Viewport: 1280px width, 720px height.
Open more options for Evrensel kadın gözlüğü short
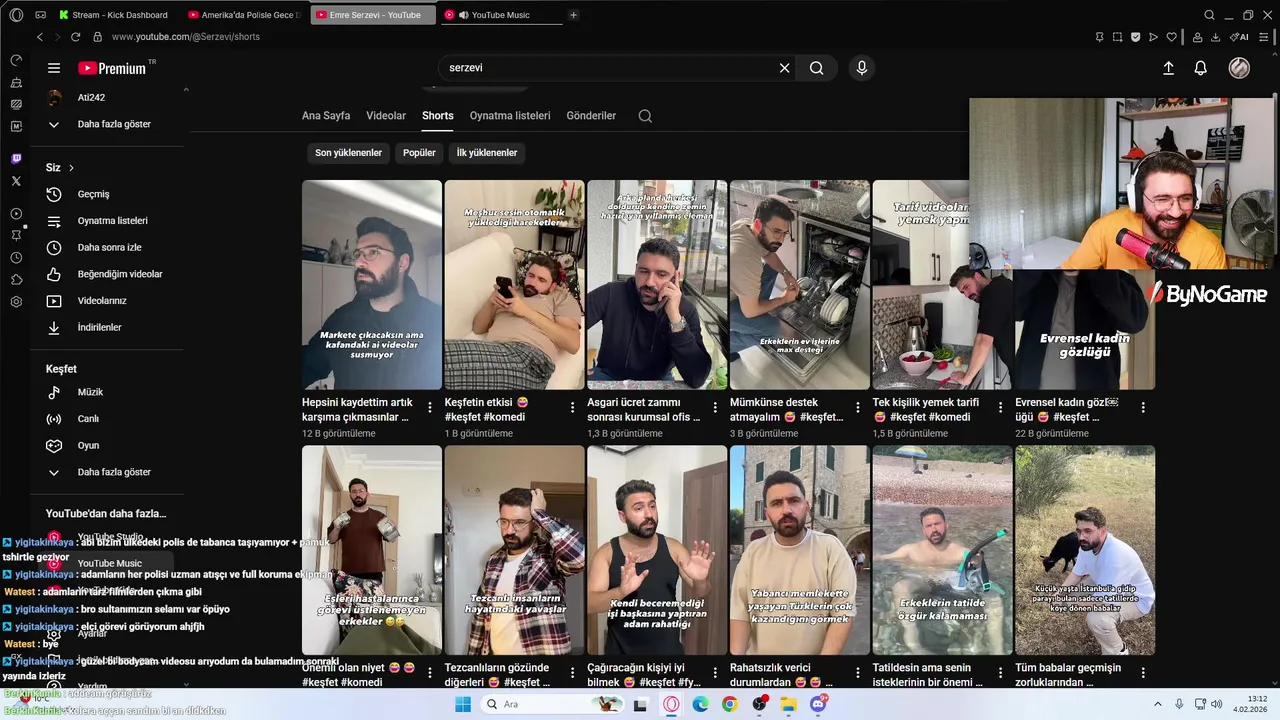coord(1143,408)
